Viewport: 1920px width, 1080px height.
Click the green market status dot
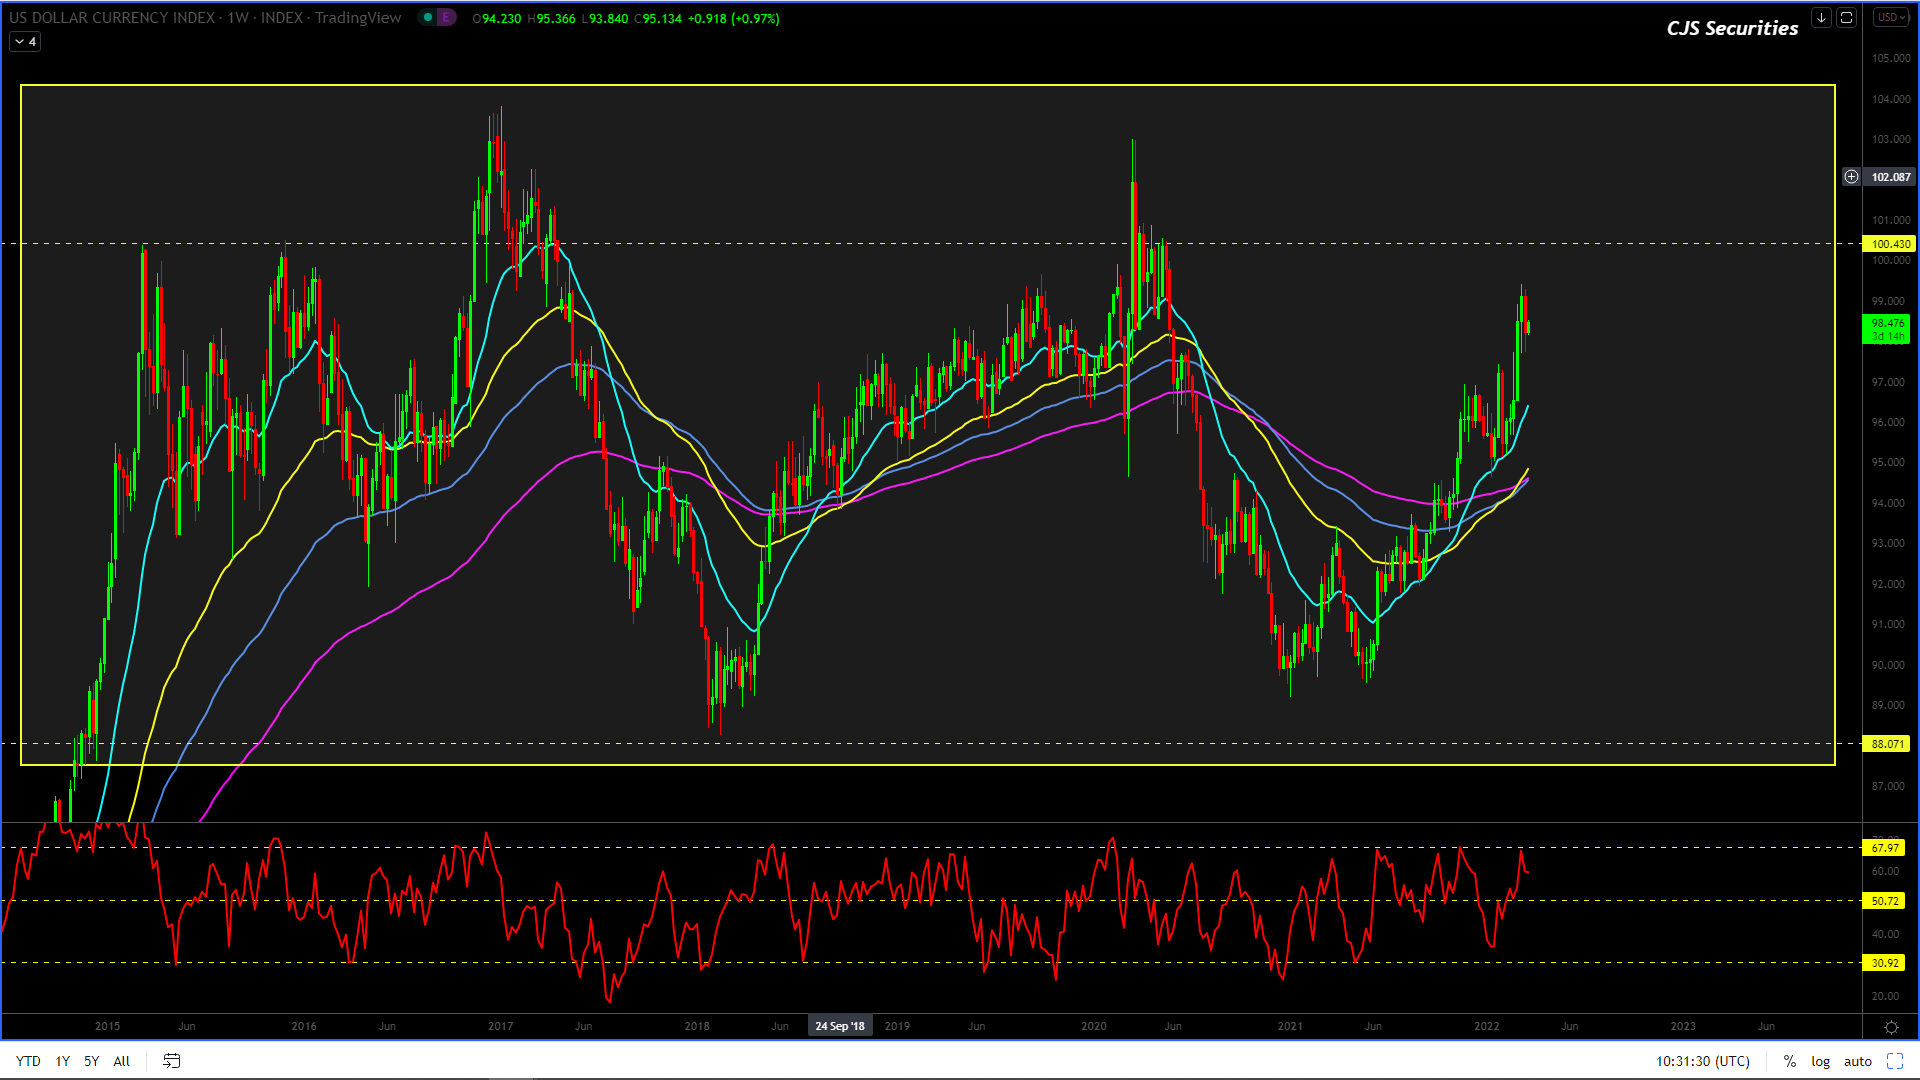(x=428, y=17)
